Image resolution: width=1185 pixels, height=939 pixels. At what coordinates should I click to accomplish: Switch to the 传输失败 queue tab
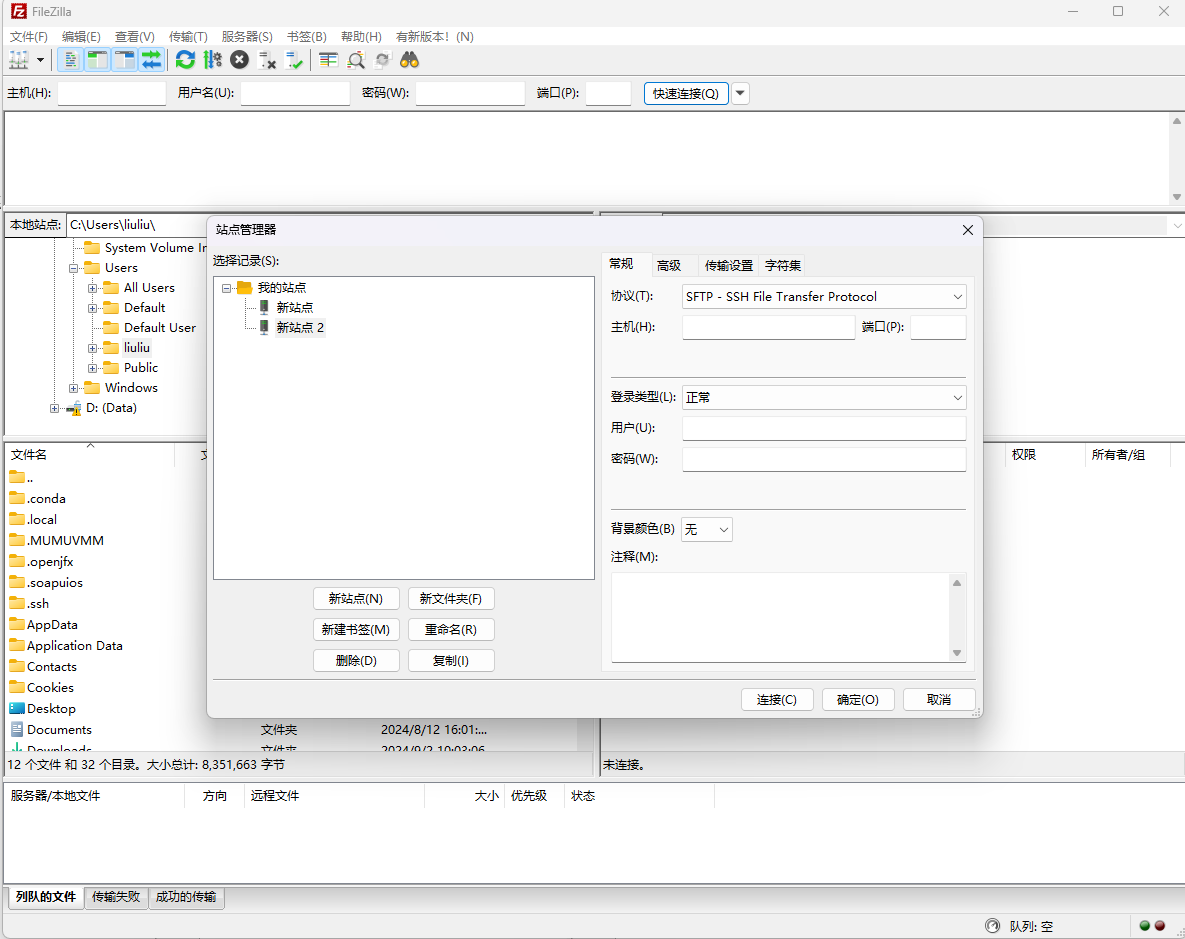pyautogui.click(x=116, y=897)
